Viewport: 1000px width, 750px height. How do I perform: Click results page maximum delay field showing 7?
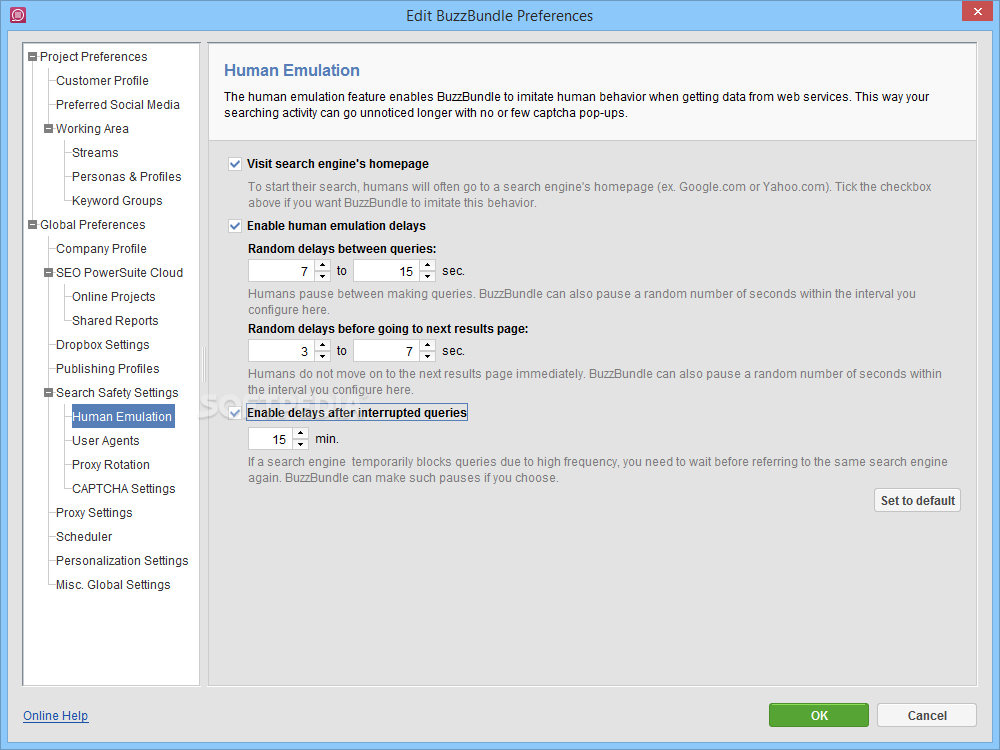point(387,351)
